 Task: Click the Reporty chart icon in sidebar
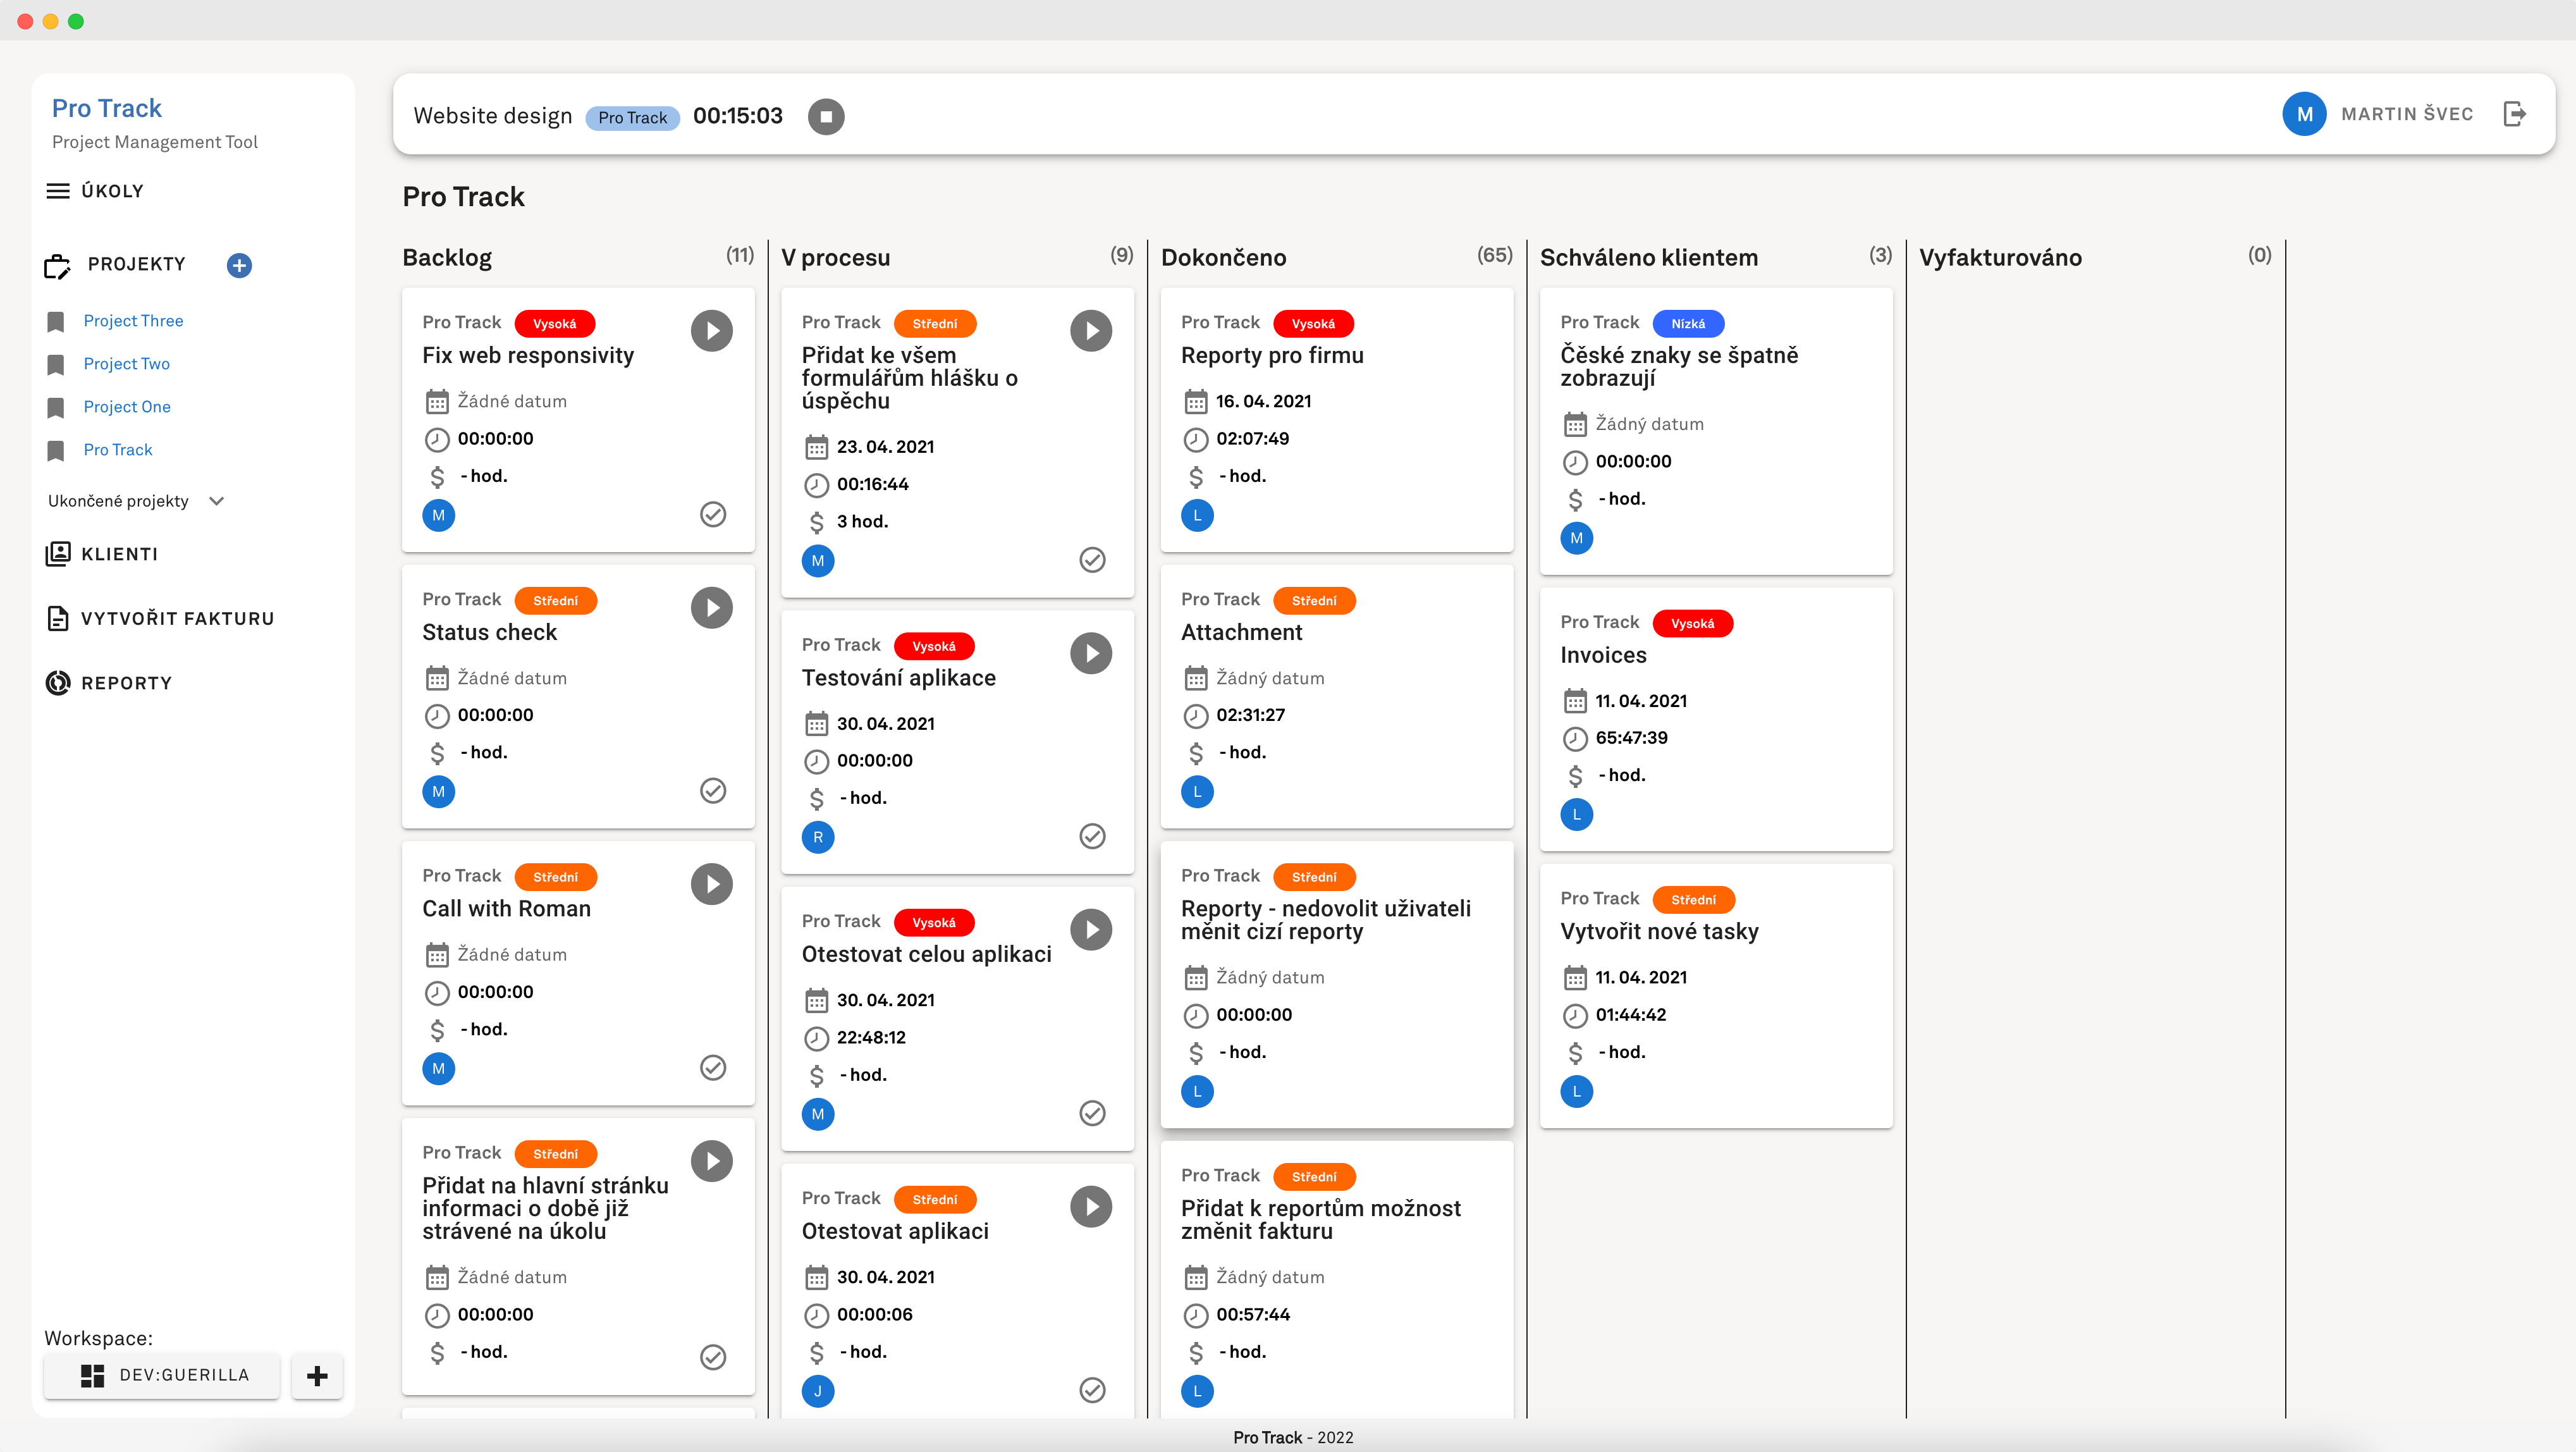point(58,683)
